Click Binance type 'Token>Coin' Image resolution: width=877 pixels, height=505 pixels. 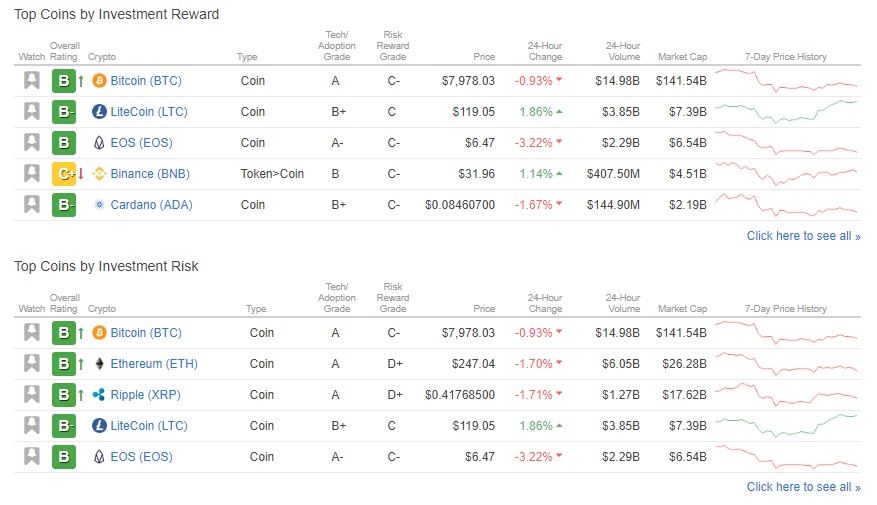point(272,174)
